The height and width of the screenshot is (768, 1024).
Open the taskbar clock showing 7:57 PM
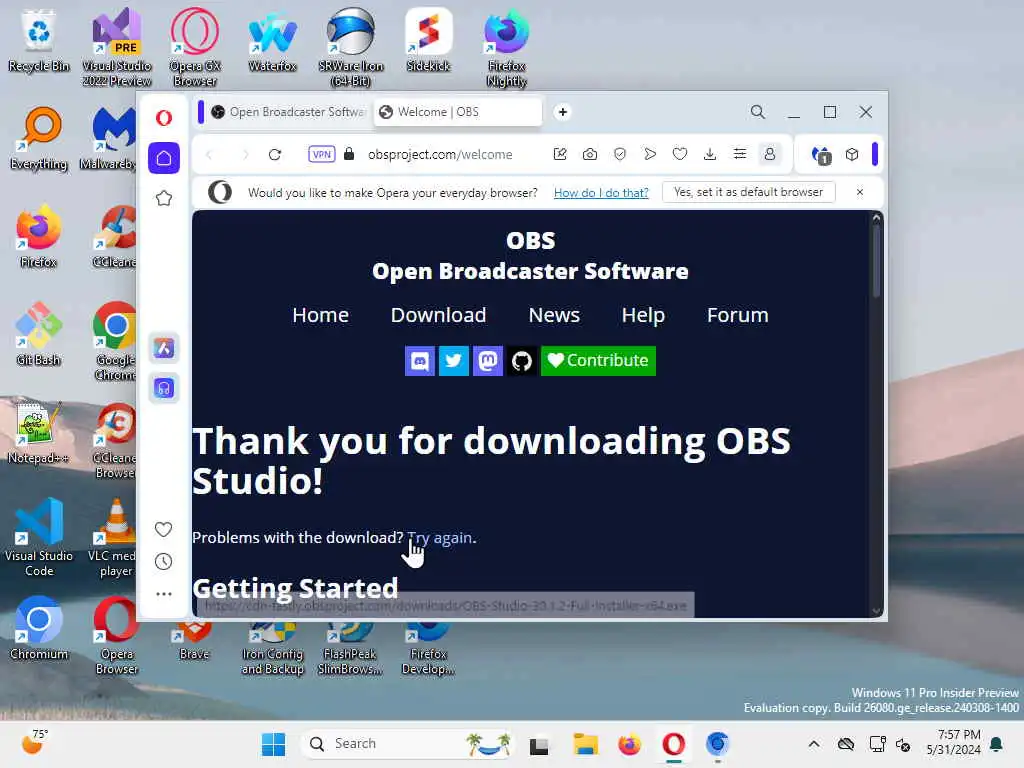tap(953, 743)
